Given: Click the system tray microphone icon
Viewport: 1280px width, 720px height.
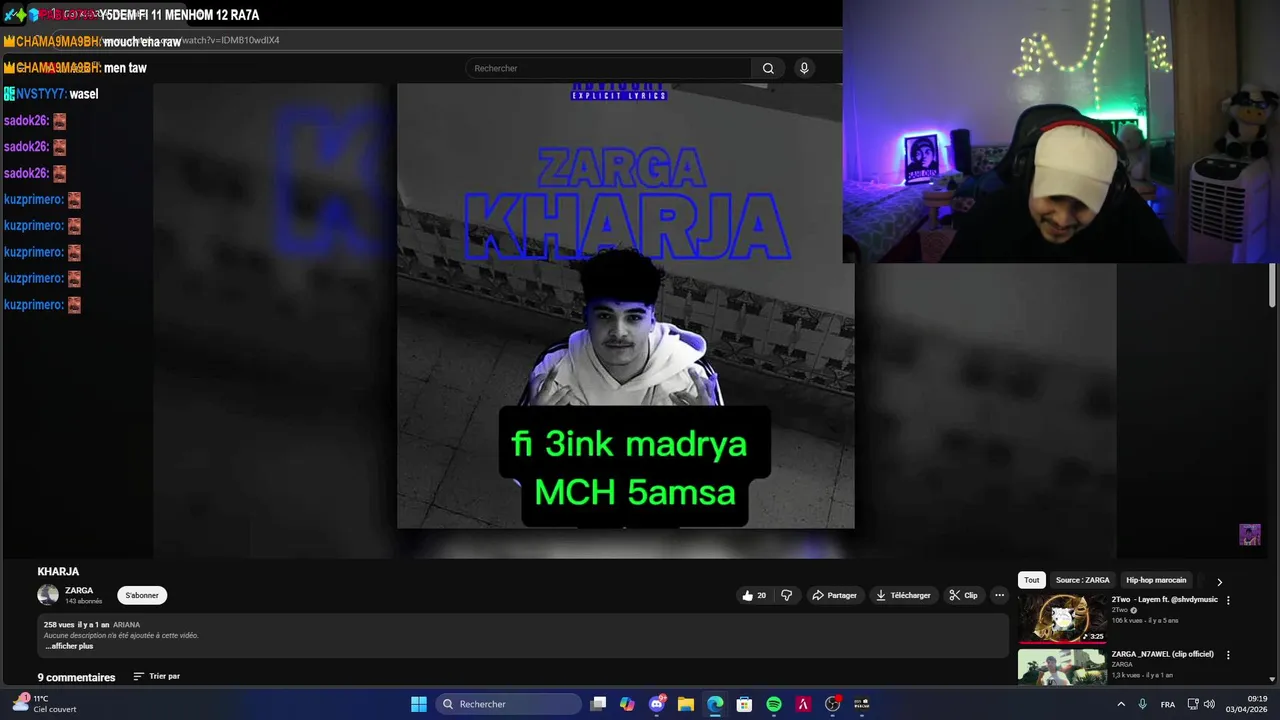Looking at the screenshot, I should (x=1142, y=704).
